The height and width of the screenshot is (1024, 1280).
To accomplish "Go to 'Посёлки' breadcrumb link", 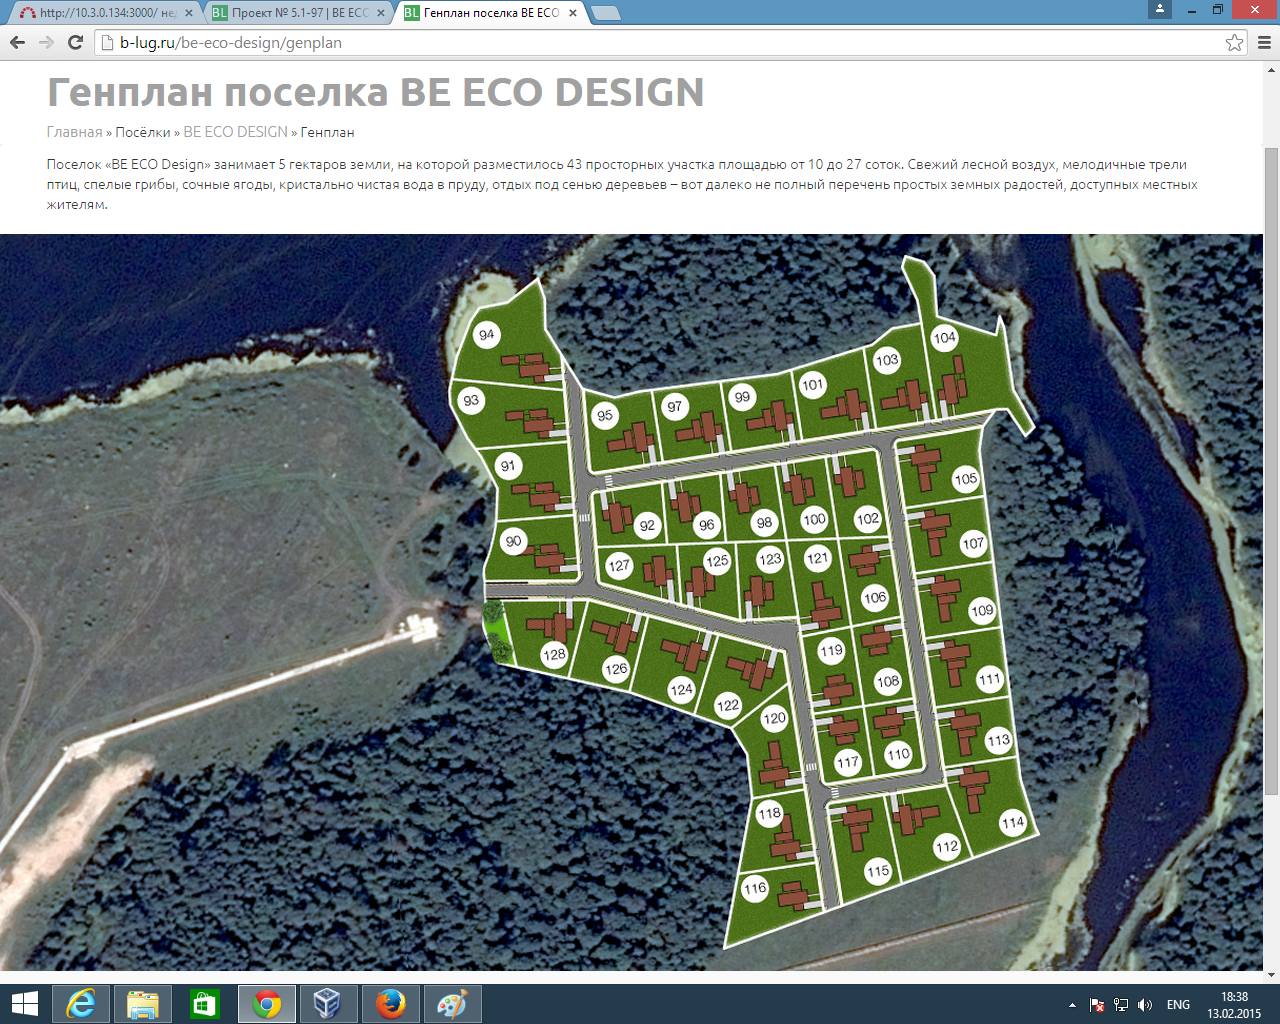I will click(142, 132).
